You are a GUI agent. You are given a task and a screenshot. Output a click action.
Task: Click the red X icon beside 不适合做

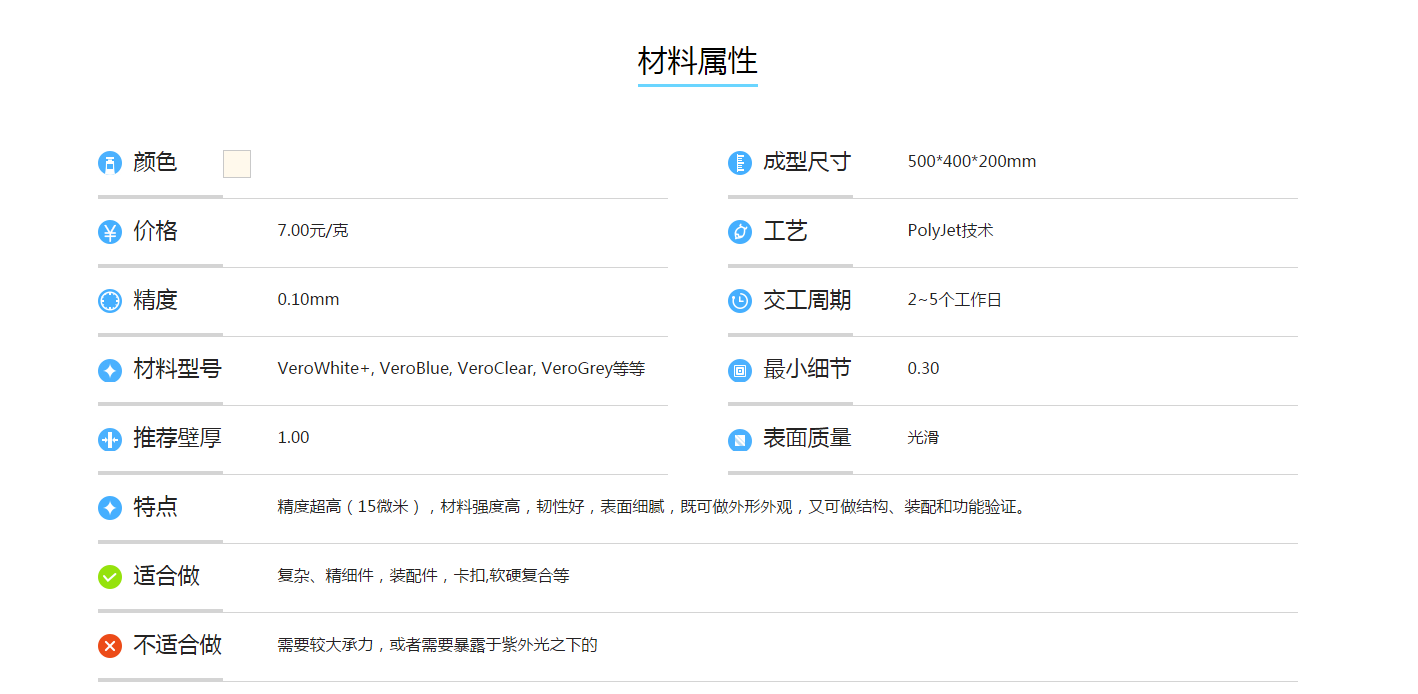(x=110, y=646)
